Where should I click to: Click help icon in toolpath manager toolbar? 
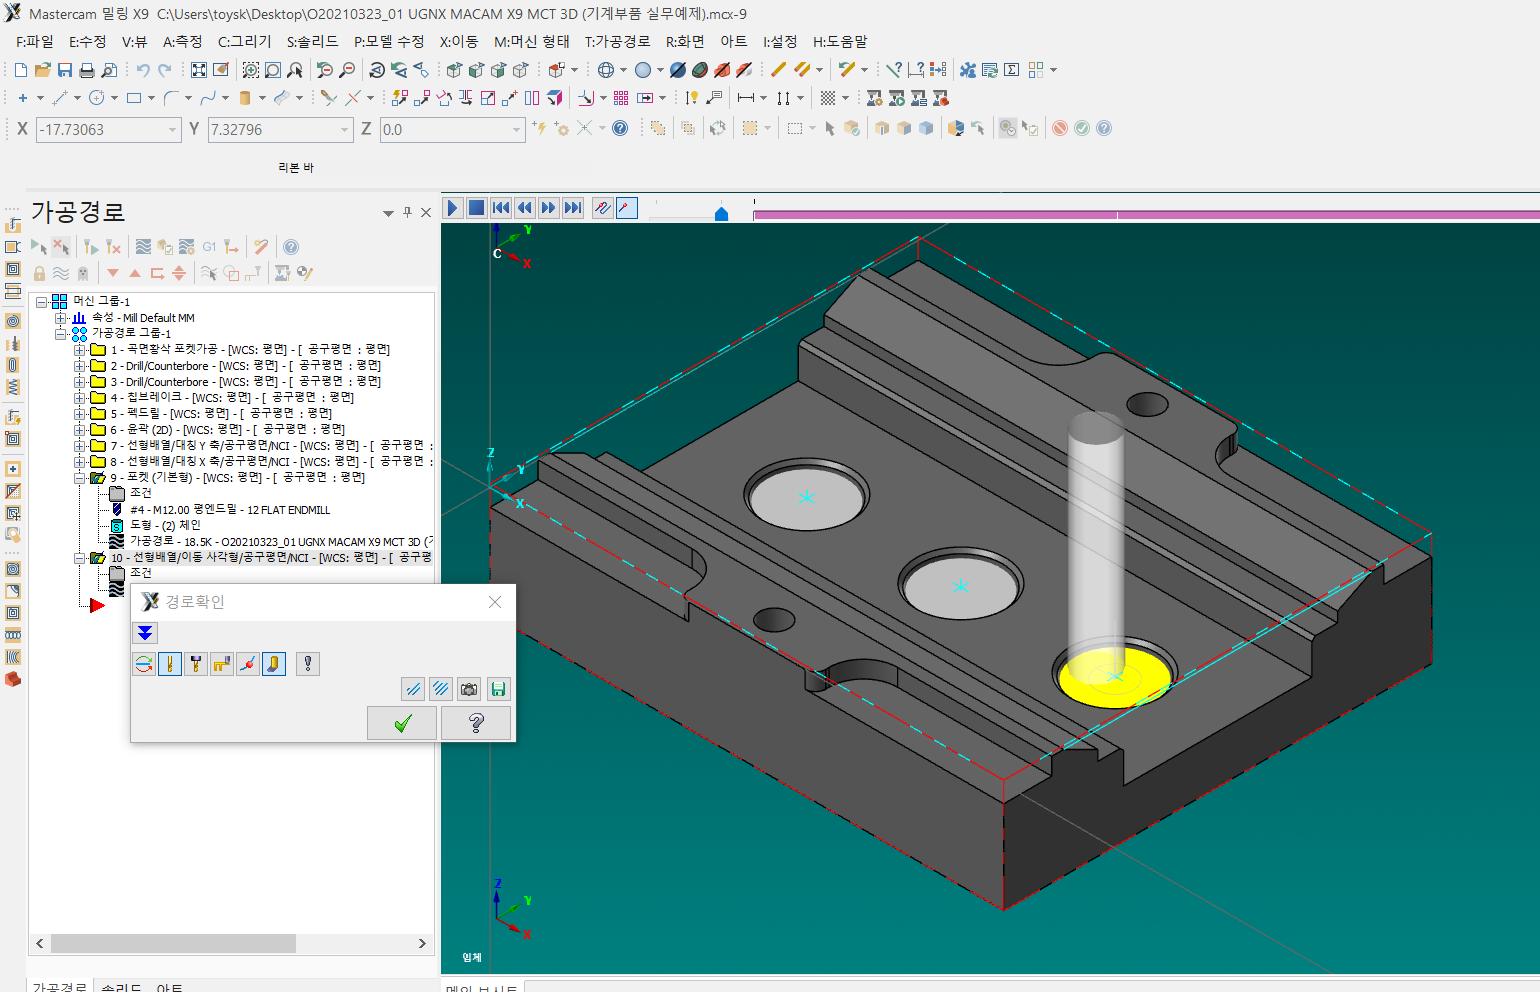(x=291, y=247)
